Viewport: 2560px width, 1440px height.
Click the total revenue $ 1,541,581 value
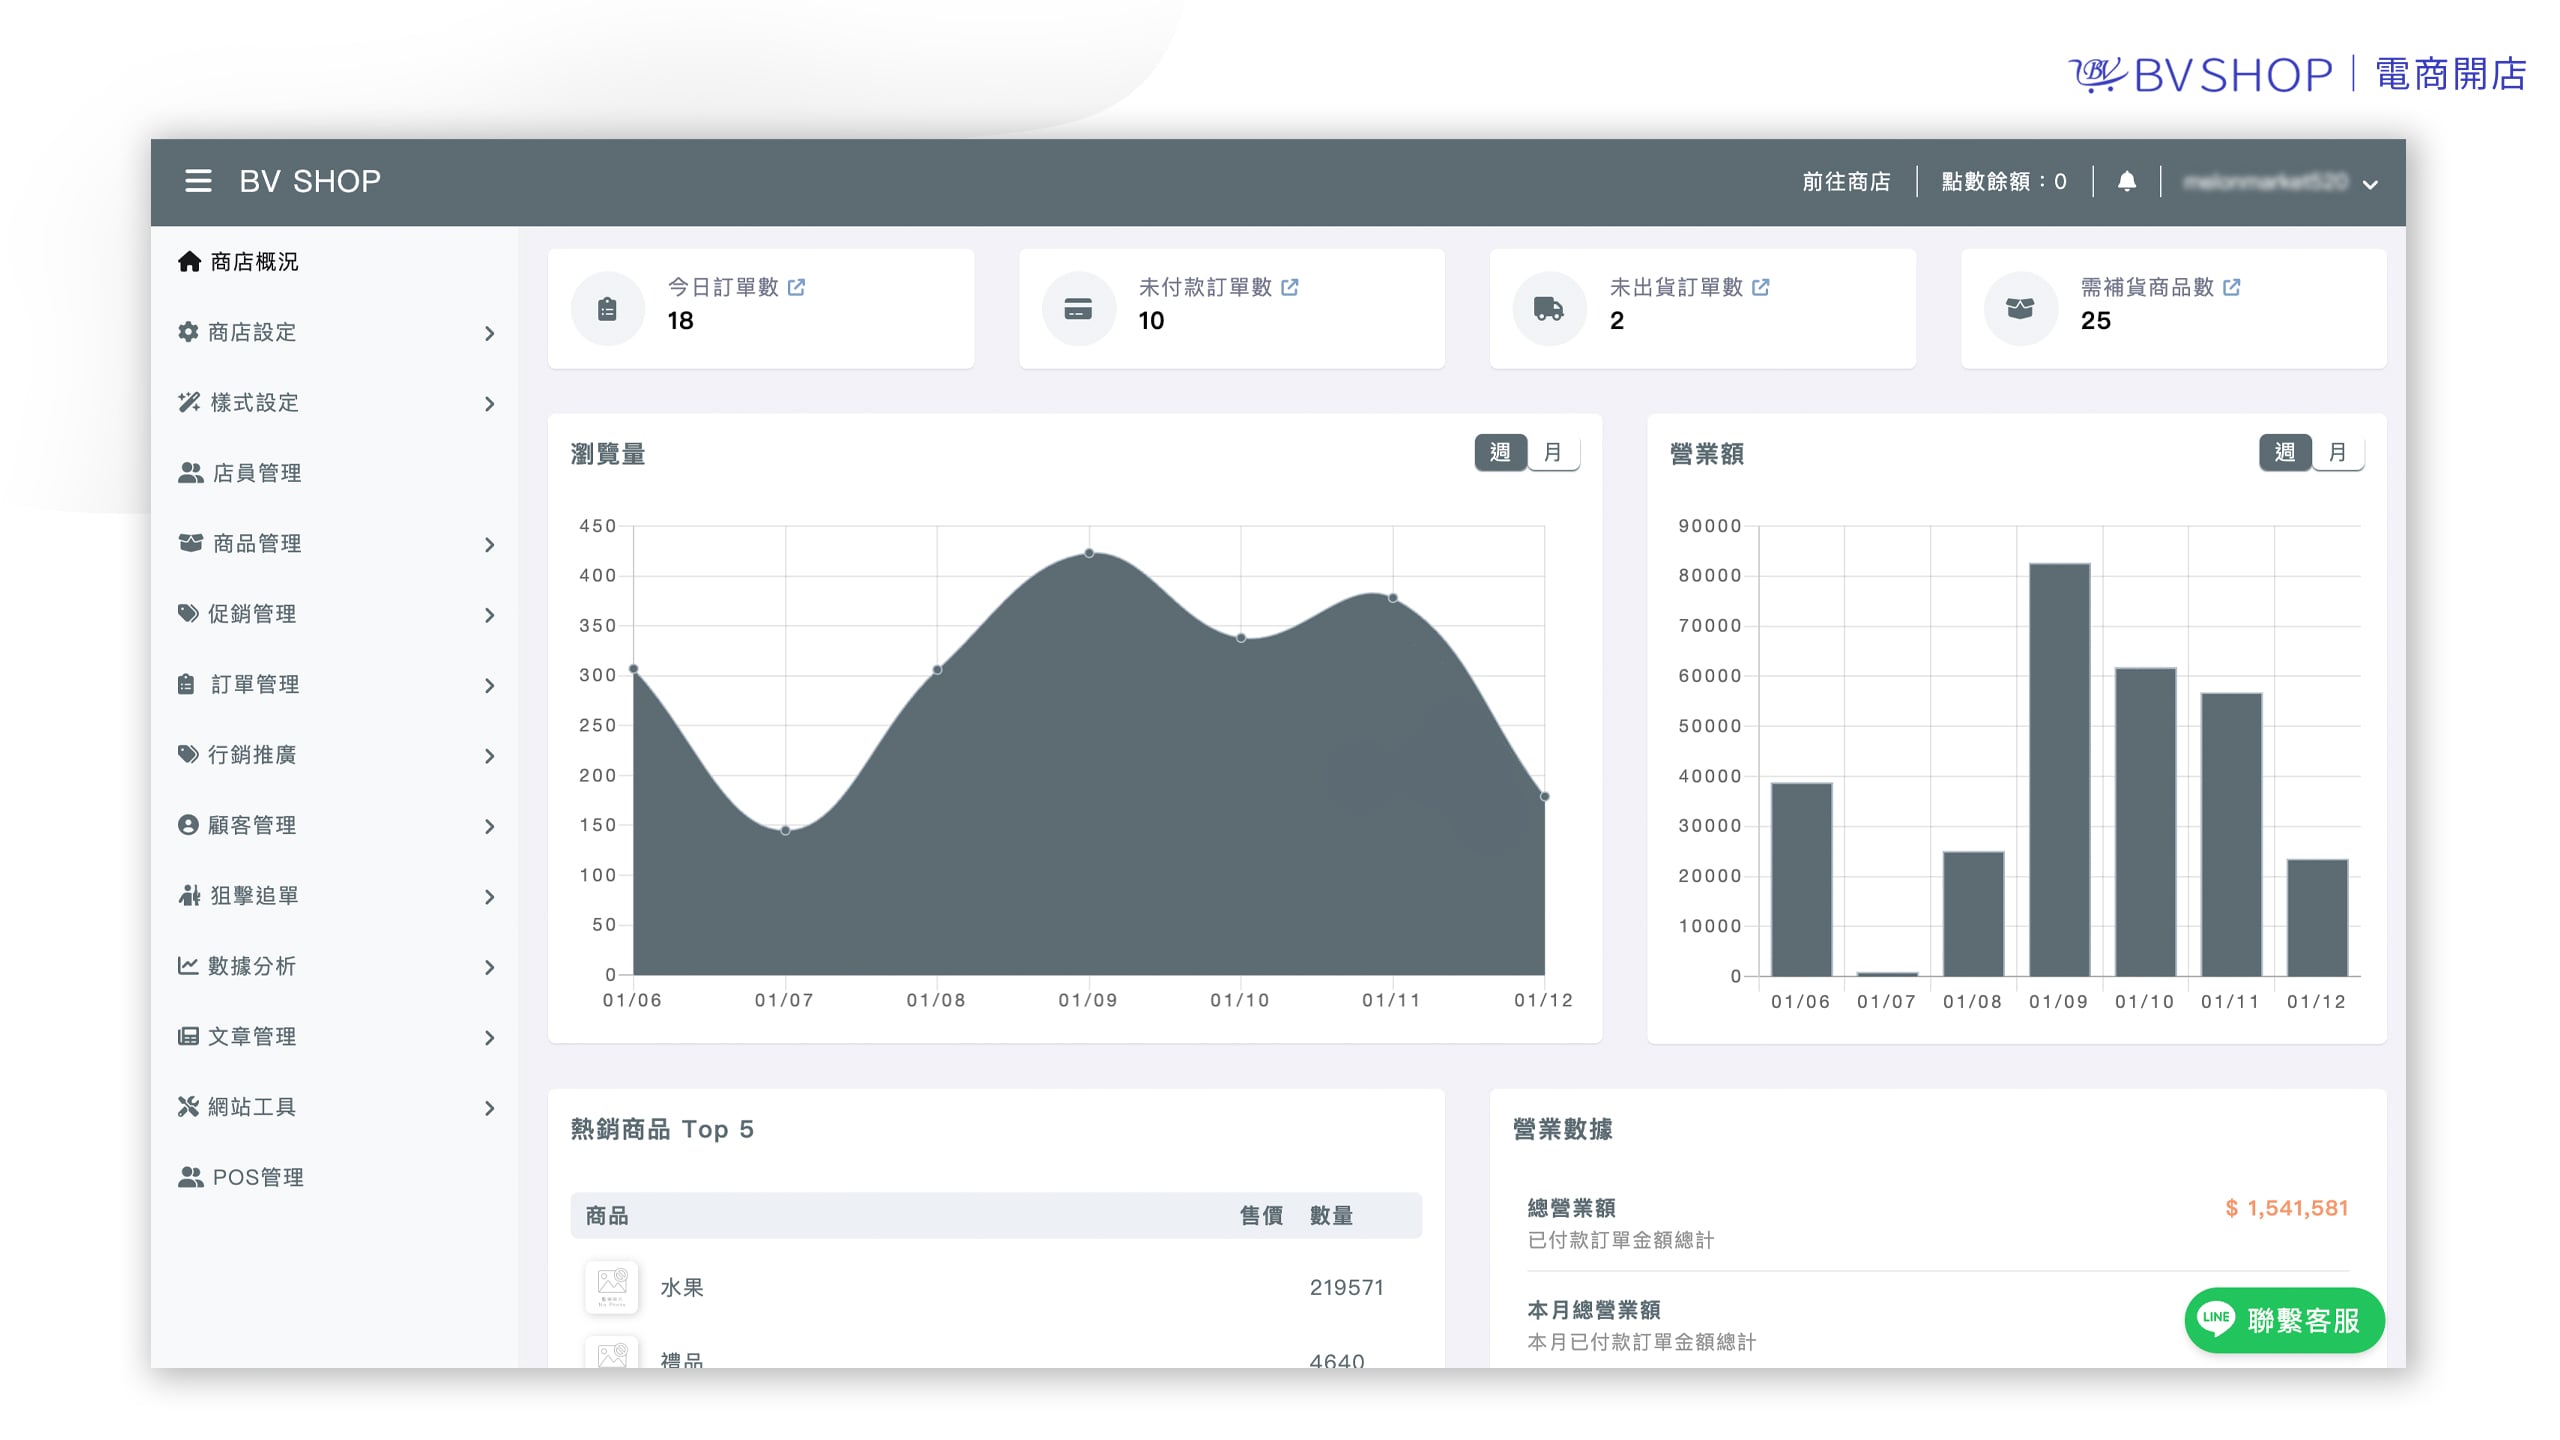2286,1208
